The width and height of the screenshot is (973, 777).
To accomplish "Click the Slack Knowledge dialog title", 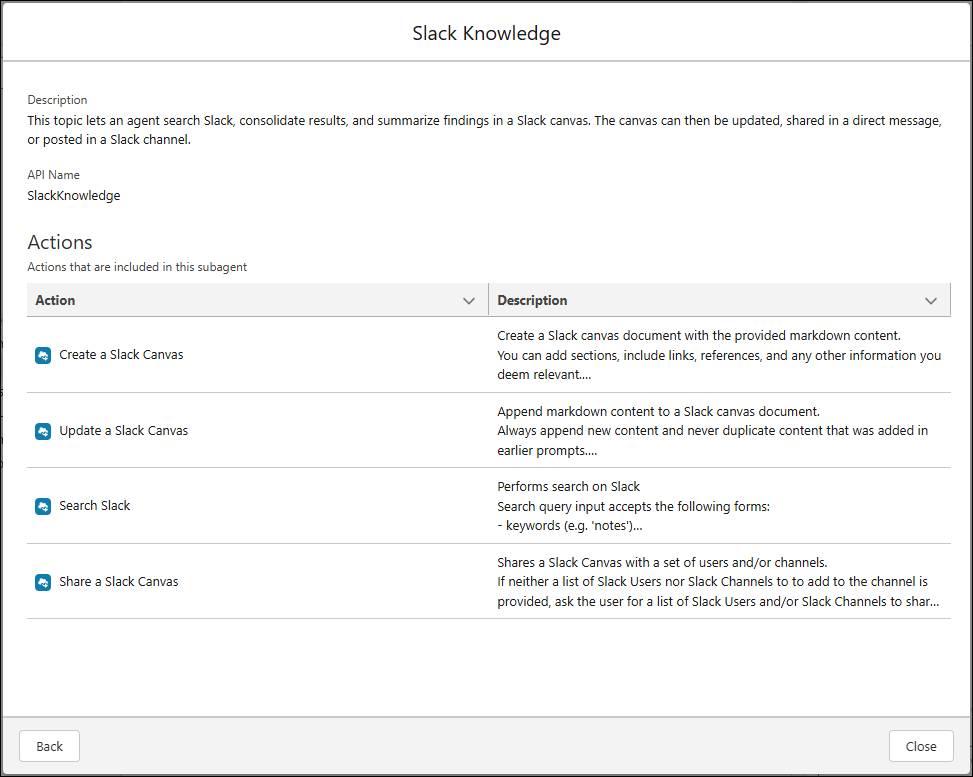I will tap(486, 33).
